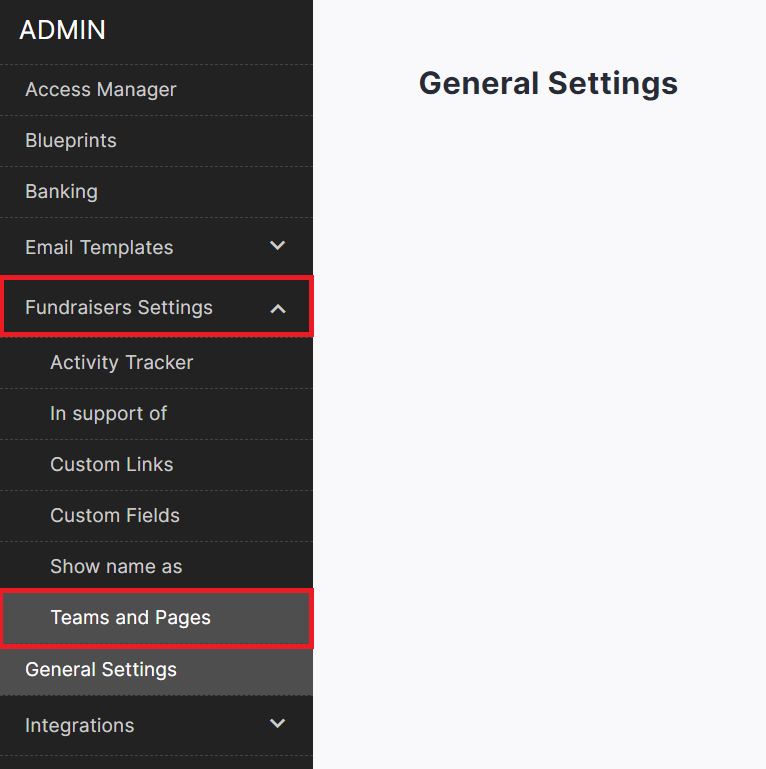This screenshot has width=766, height=769.
Task: Click the General Settings page heading
Action: pos(548,83)
